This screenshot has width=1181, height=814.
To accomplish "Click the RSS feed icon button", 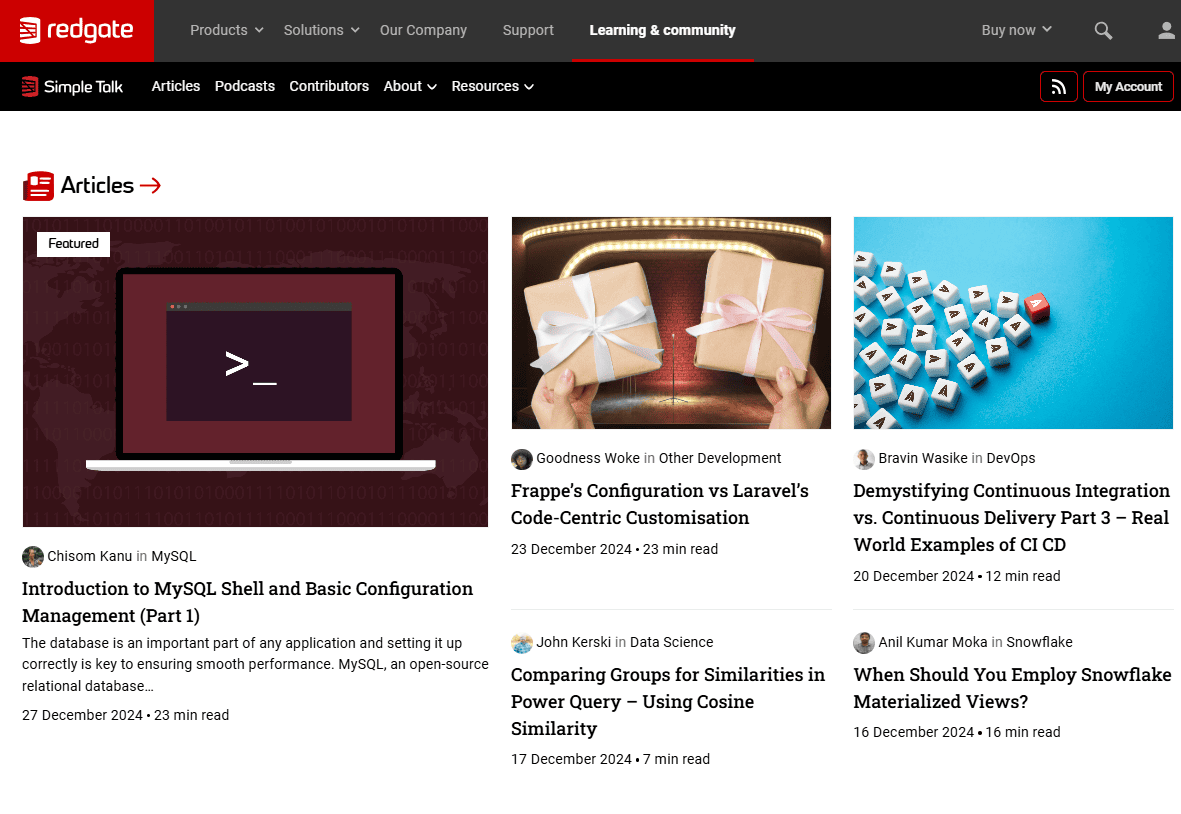I will pyautogui.click(x=1058, y=87).
